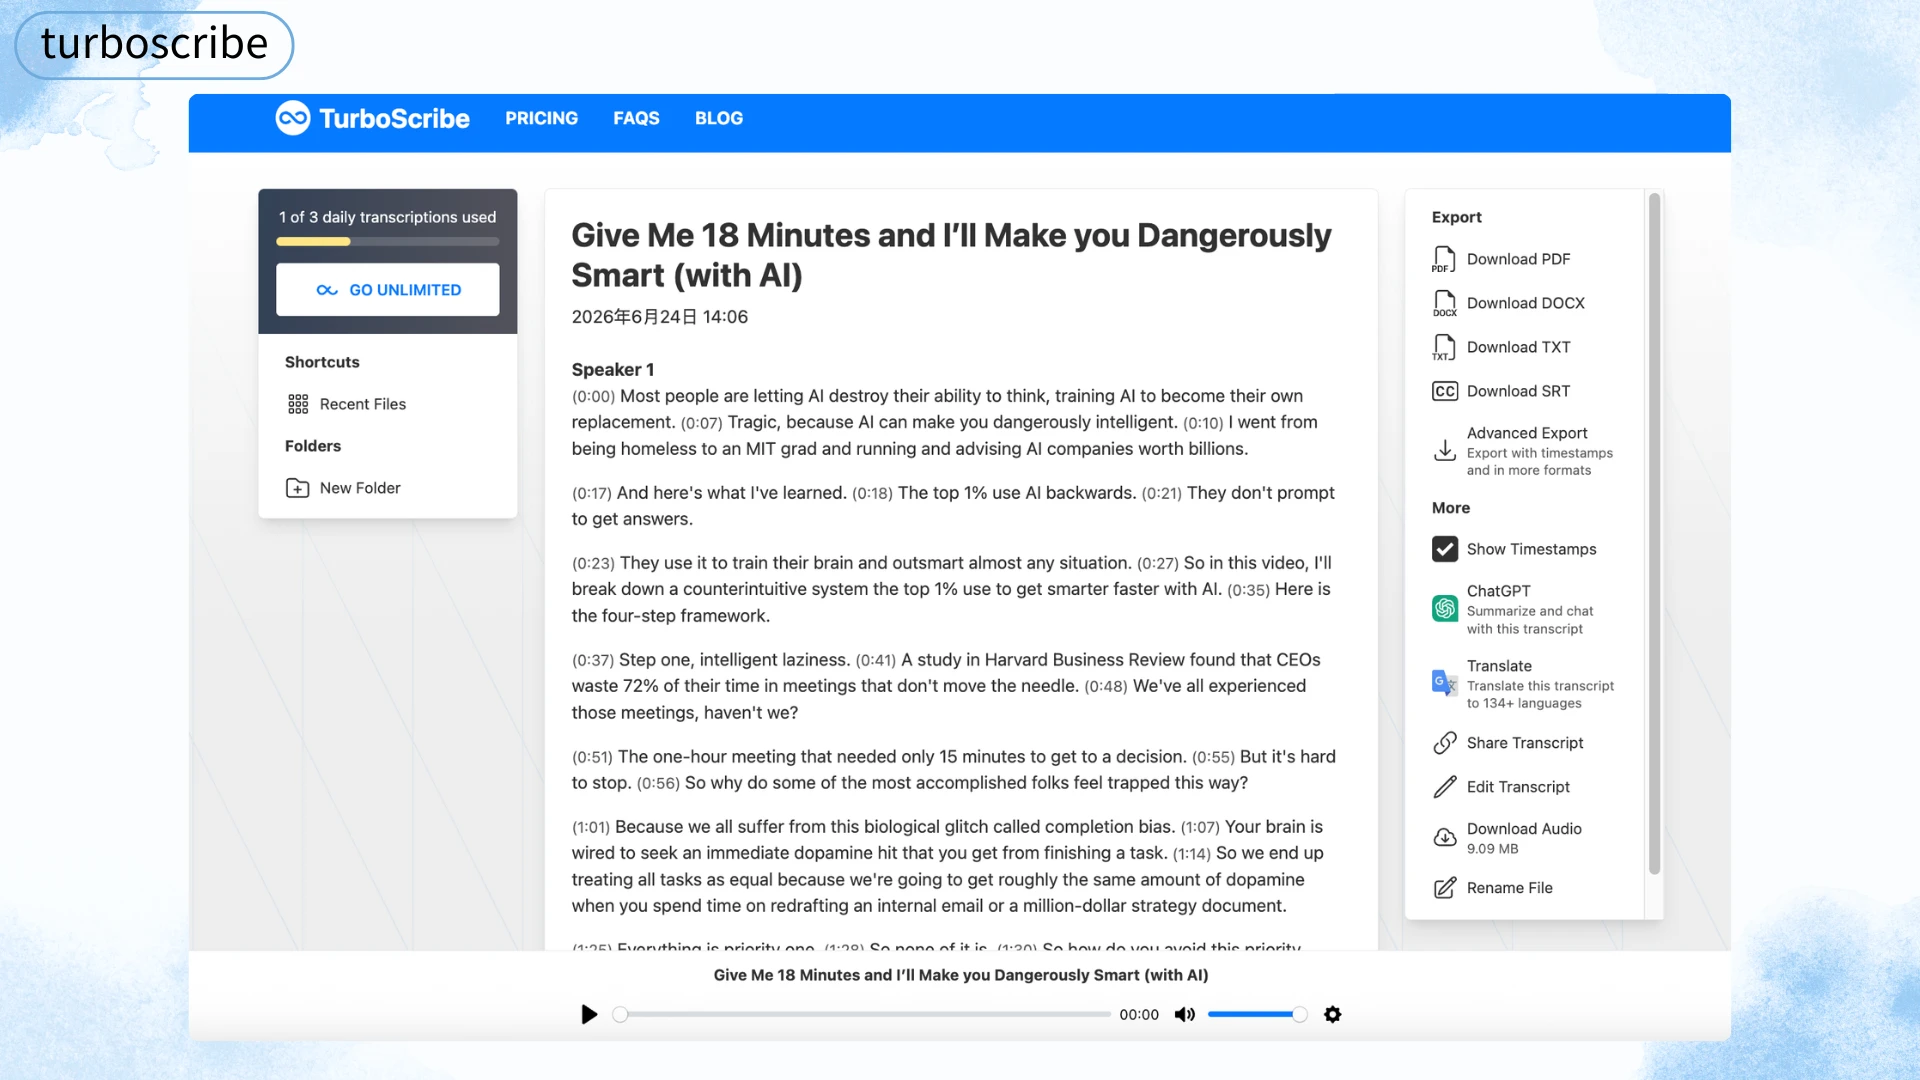The image size is (1920, 1080).
Task: Click the player track title text
Action: 961,975
